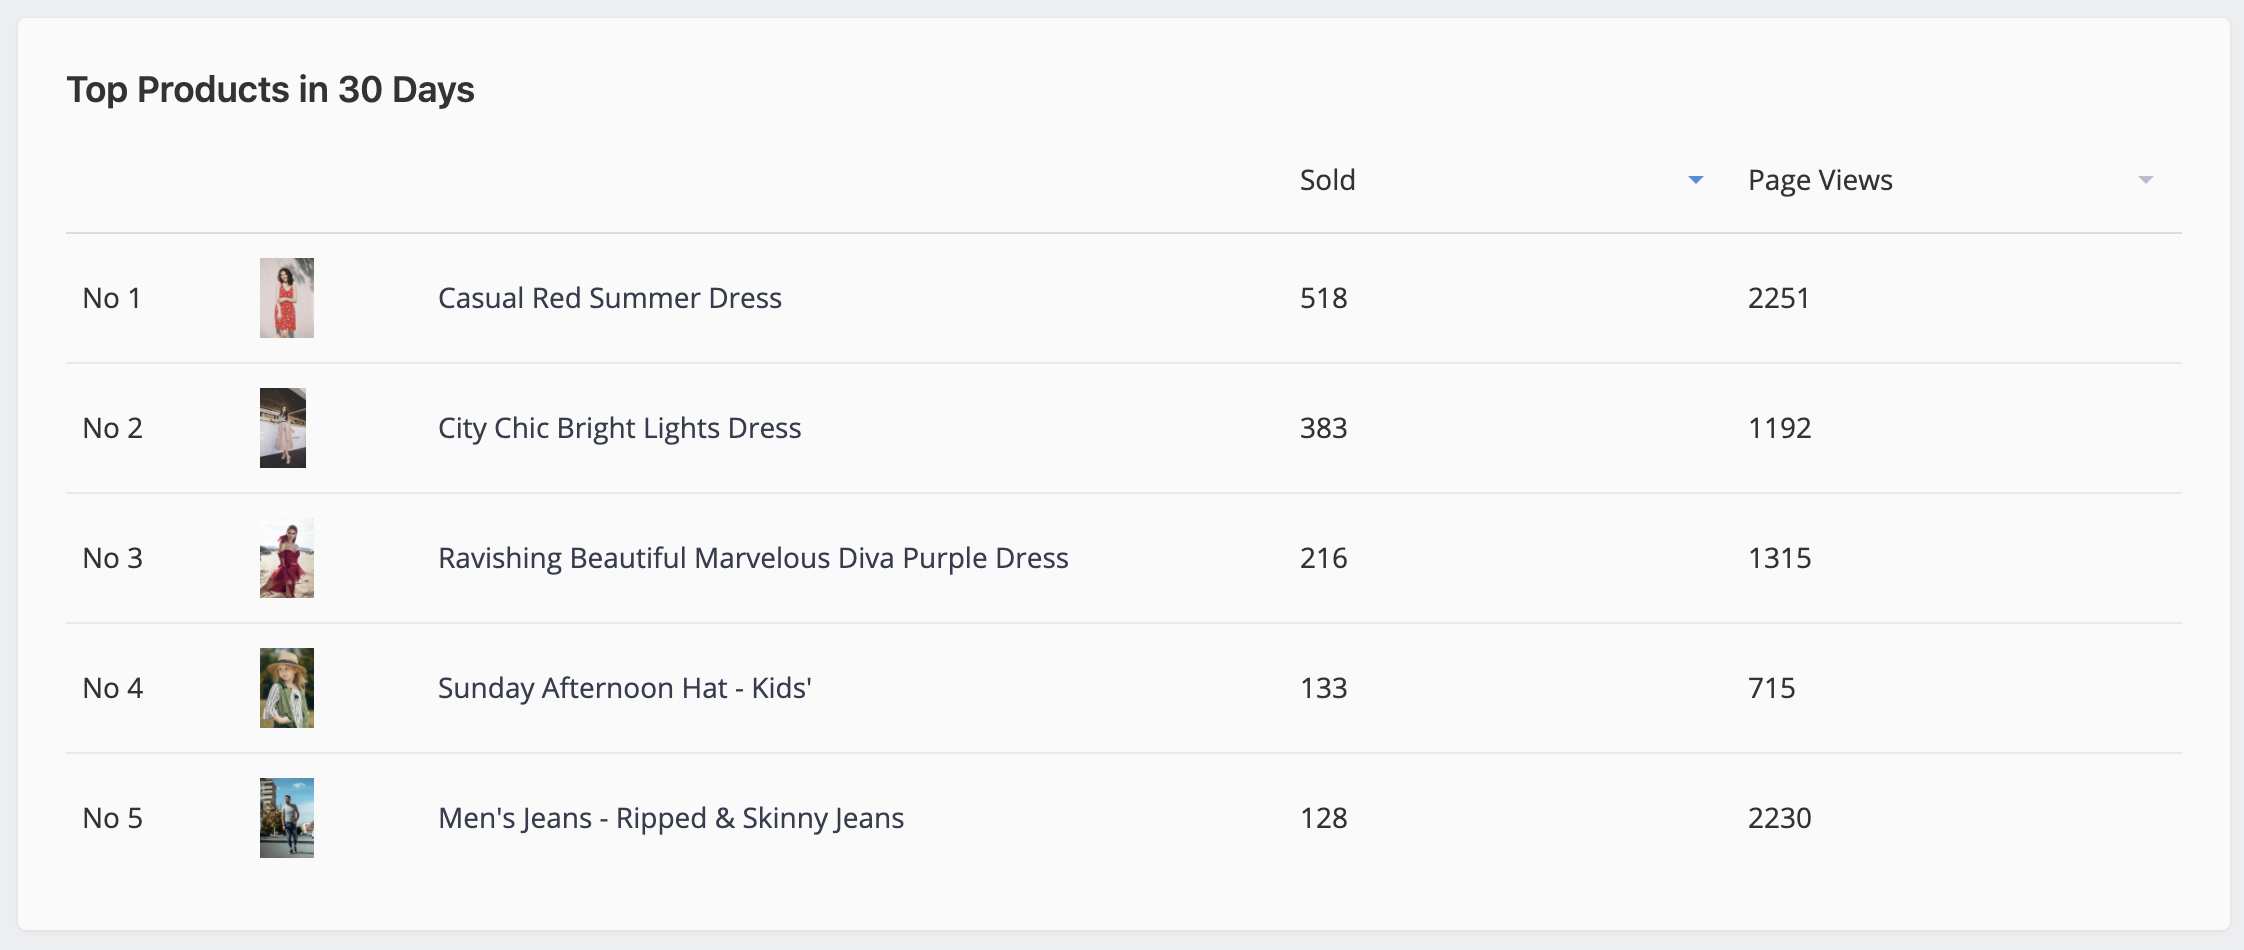Click the Top Products in 30 Days heading
The height and width of the screenshot is (950, 2244).
(270, 90)
